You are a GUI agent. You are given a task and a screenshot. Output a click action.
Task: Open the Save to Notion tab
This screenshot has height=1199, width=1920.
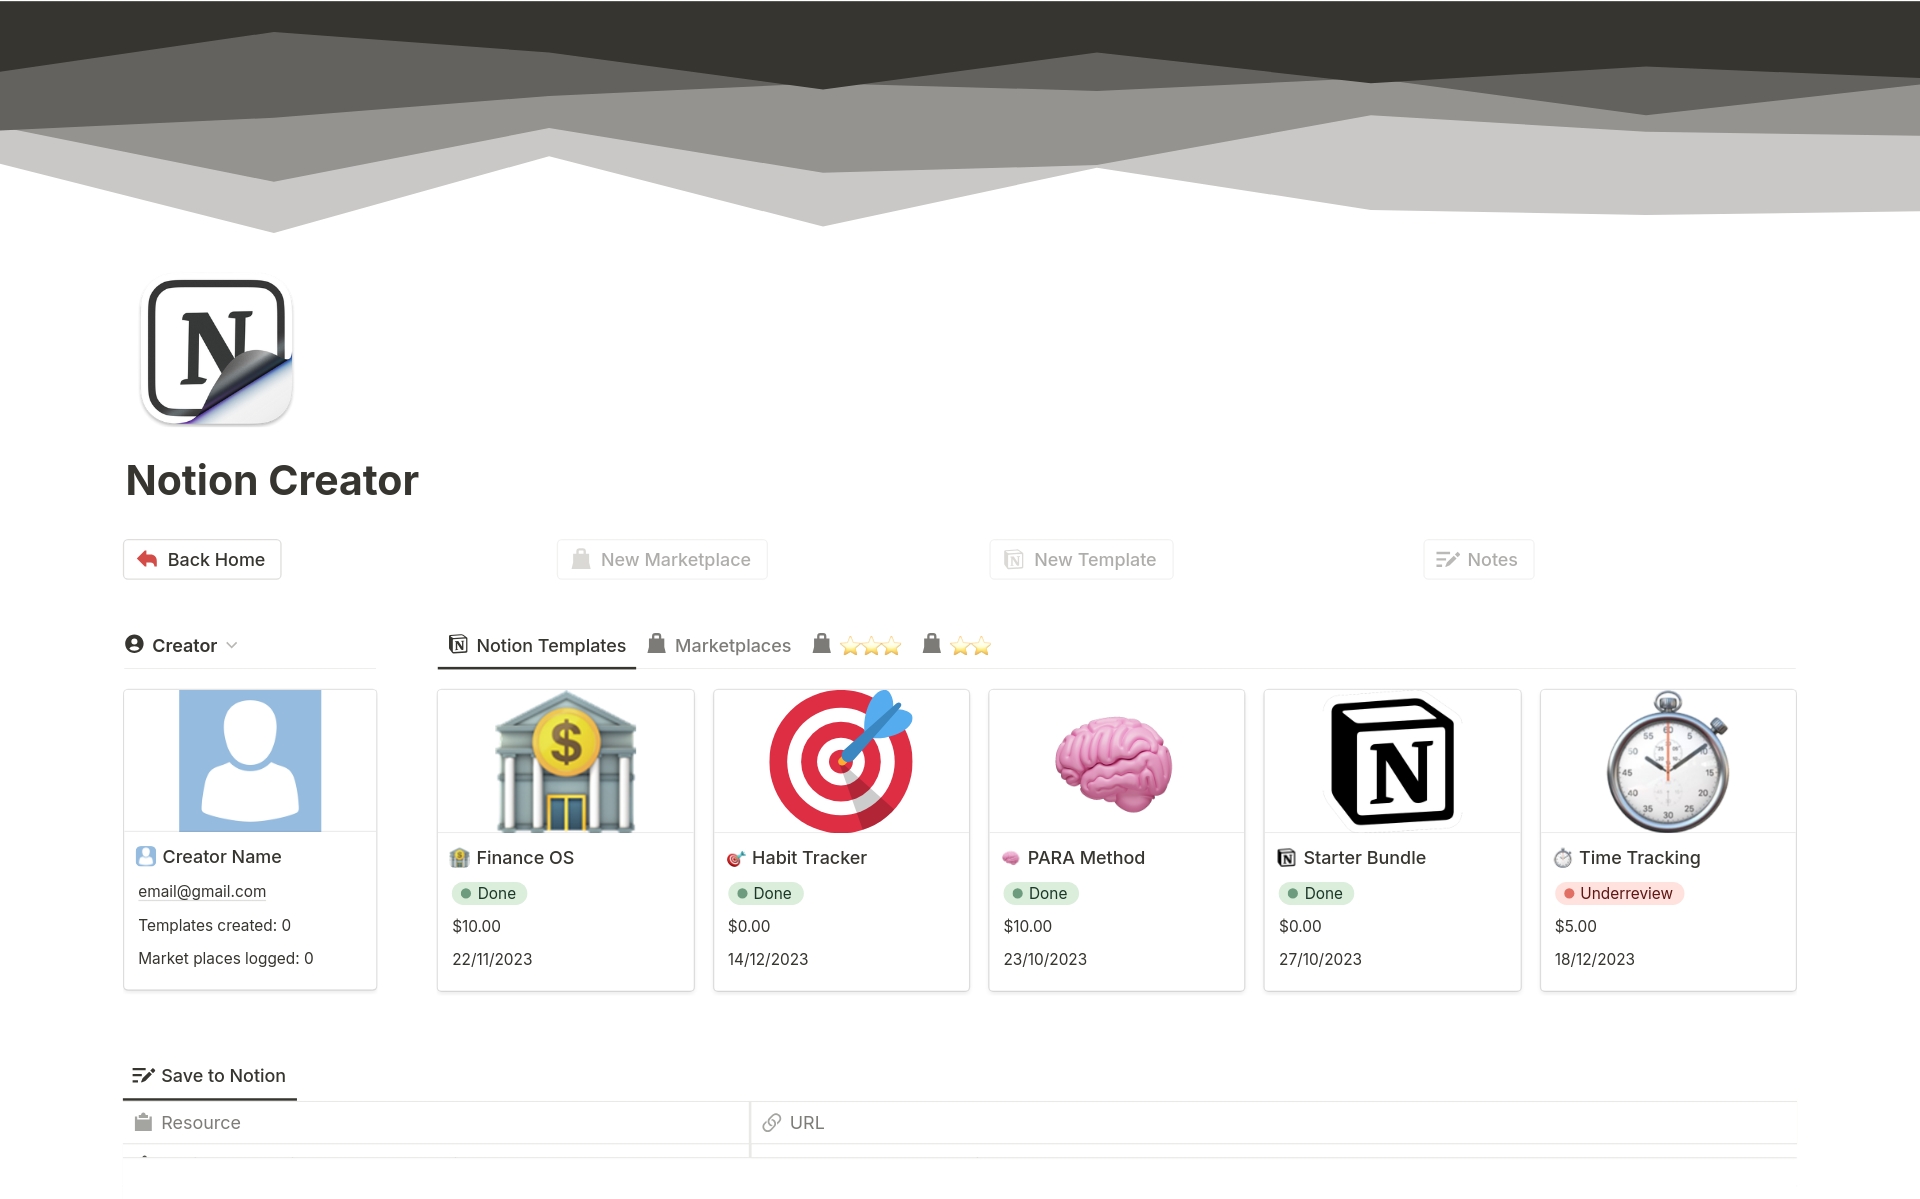209,1076
